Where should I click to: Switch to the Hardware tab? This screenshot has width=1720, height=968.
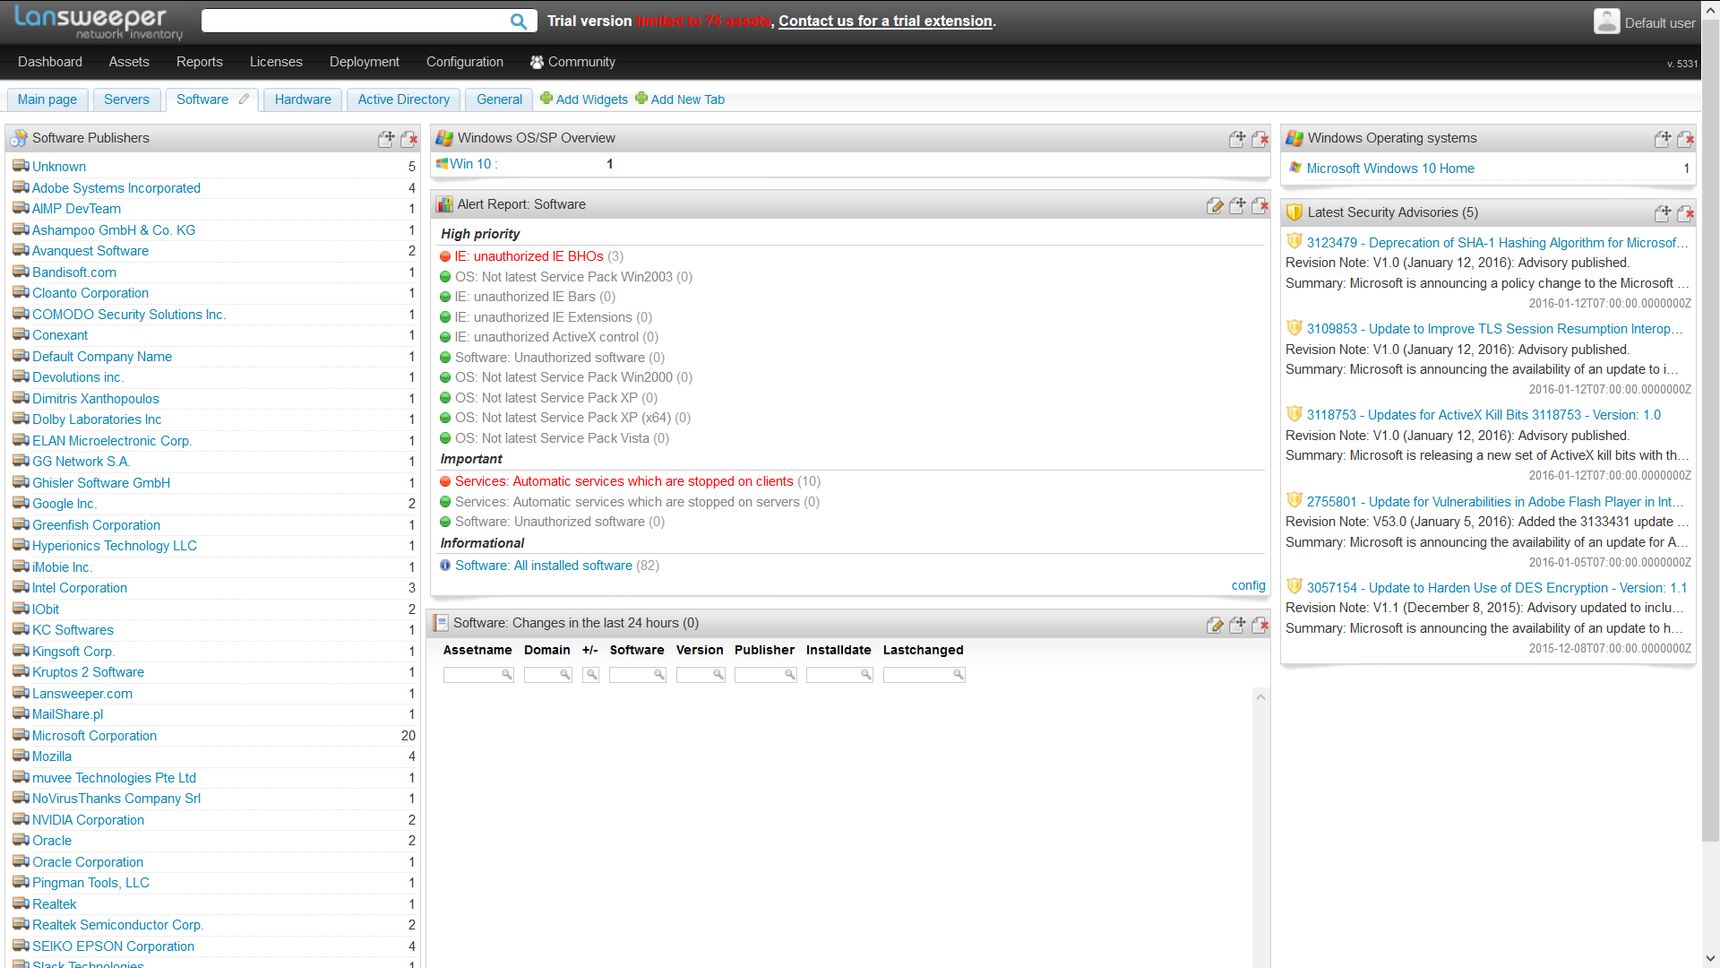[x=303, y=99]
